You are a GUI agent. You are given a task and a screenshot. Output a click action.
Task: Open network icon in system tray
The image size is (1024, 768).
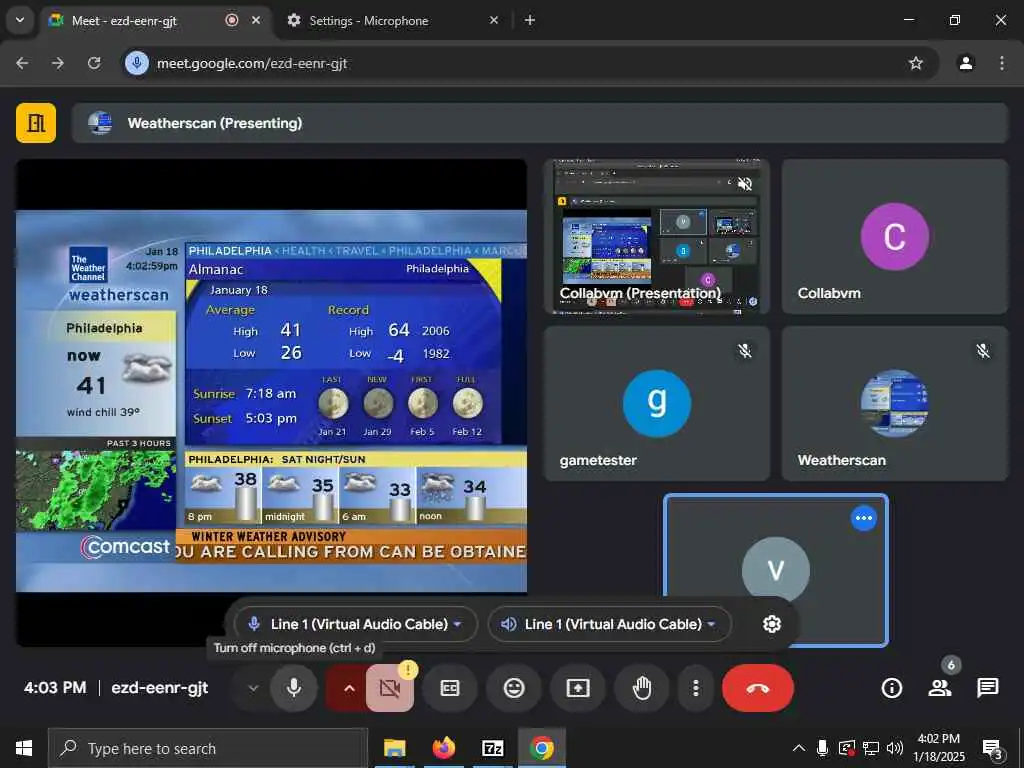point(871,748)
